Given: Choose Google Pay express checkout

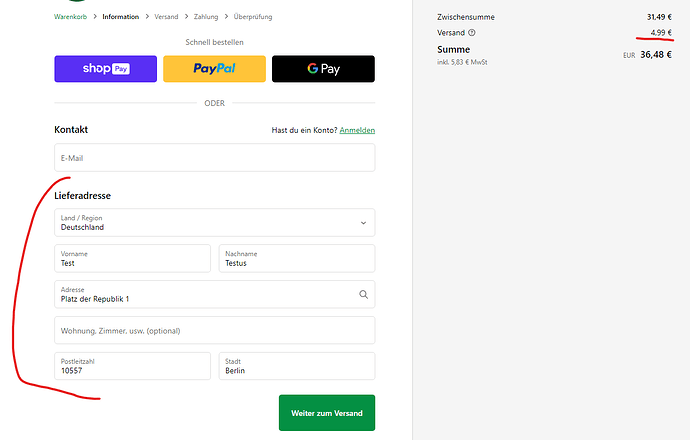Looking at the screenshot, I should pos(323,69).
